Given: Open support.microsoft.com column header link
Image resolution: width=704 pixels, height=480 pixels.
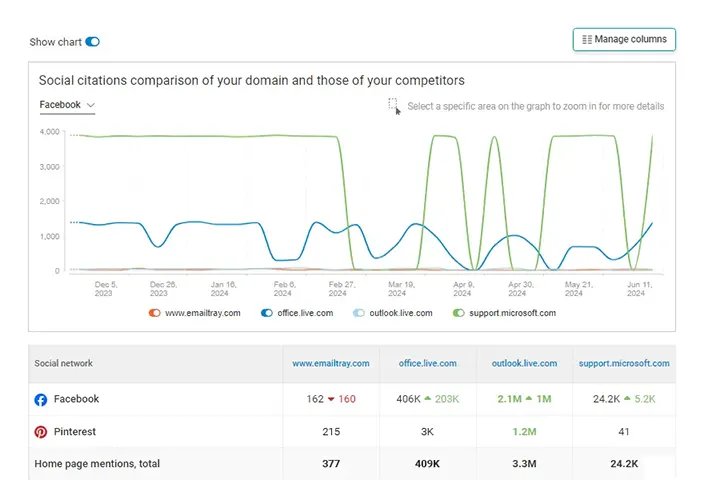Looking at the screenshot, I should click(x=624, y=363).
